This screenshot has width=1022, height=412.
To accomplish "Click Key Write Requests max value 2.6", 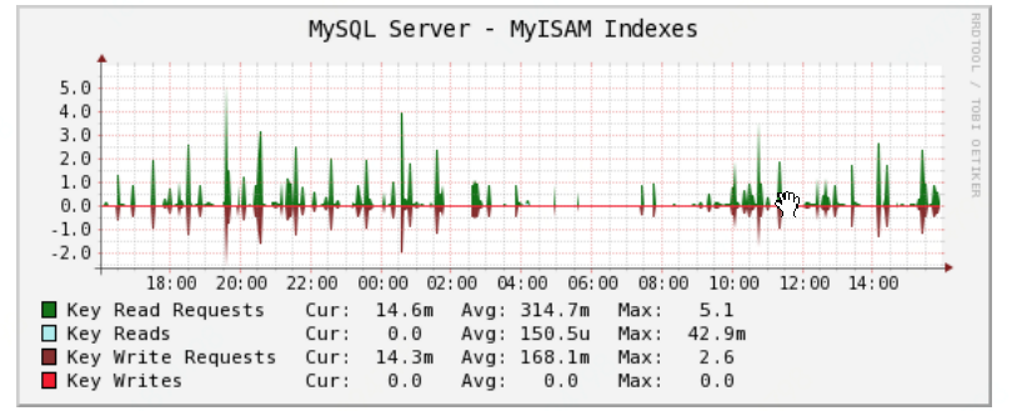I will click(717, 357).
